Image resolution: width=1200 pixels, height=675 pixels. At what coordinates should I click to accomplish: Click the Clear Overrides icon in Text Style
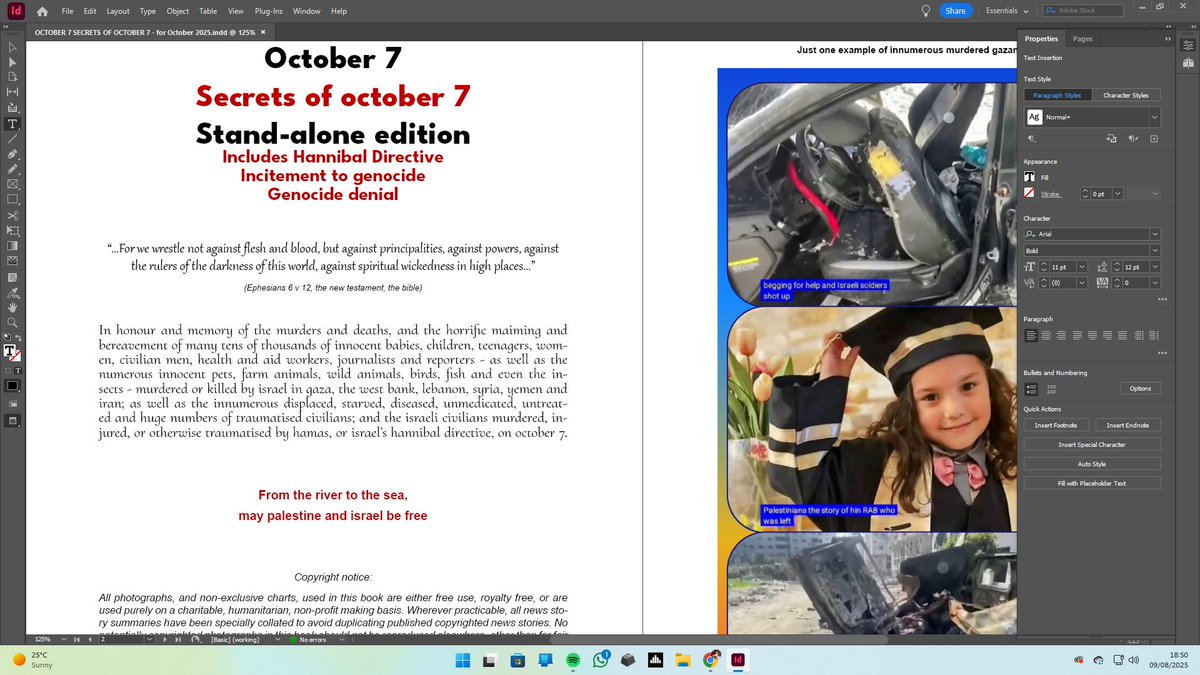click(x=1132, y=138)
